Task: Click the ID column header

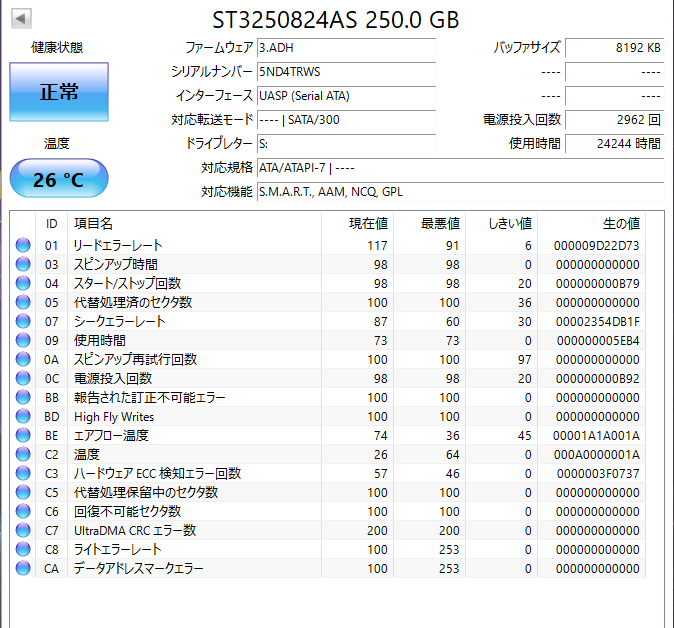Action: click(51, 224)
